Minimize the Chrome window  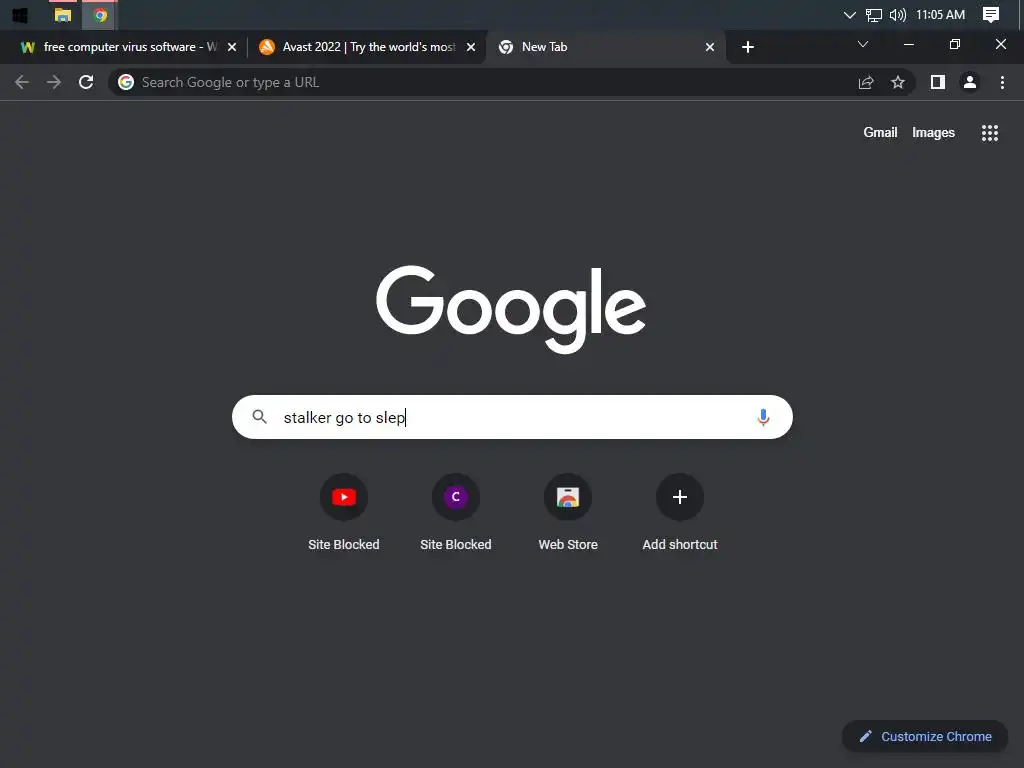908,44
